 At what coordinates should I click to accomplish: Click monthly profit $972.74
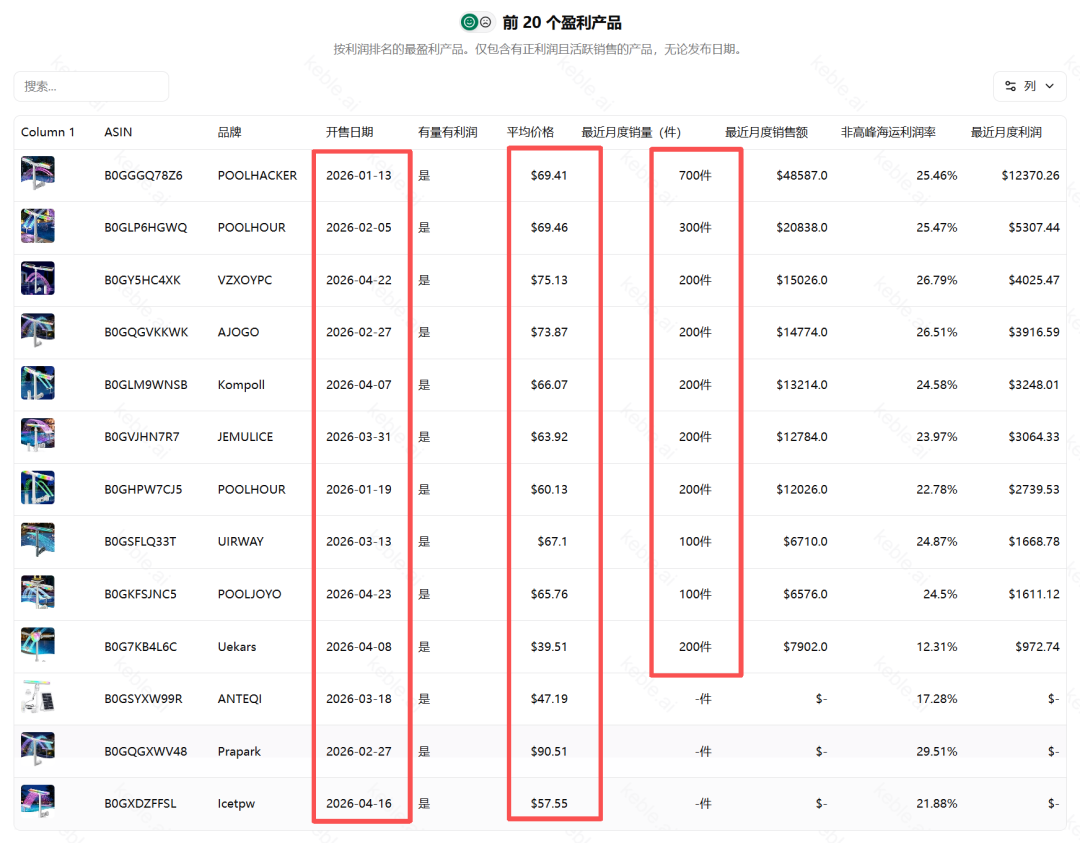tap(1037, 647)
